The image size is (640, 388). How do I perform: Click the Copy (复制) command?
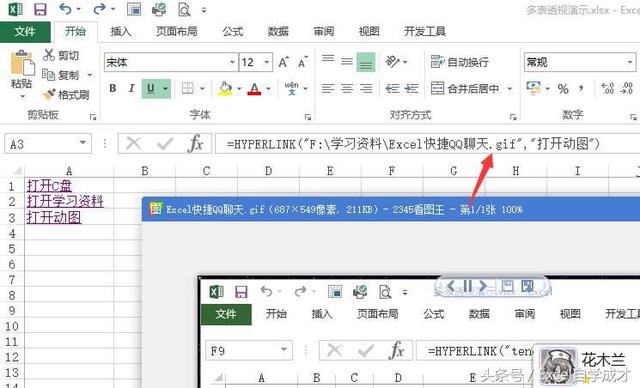(61, 75)
